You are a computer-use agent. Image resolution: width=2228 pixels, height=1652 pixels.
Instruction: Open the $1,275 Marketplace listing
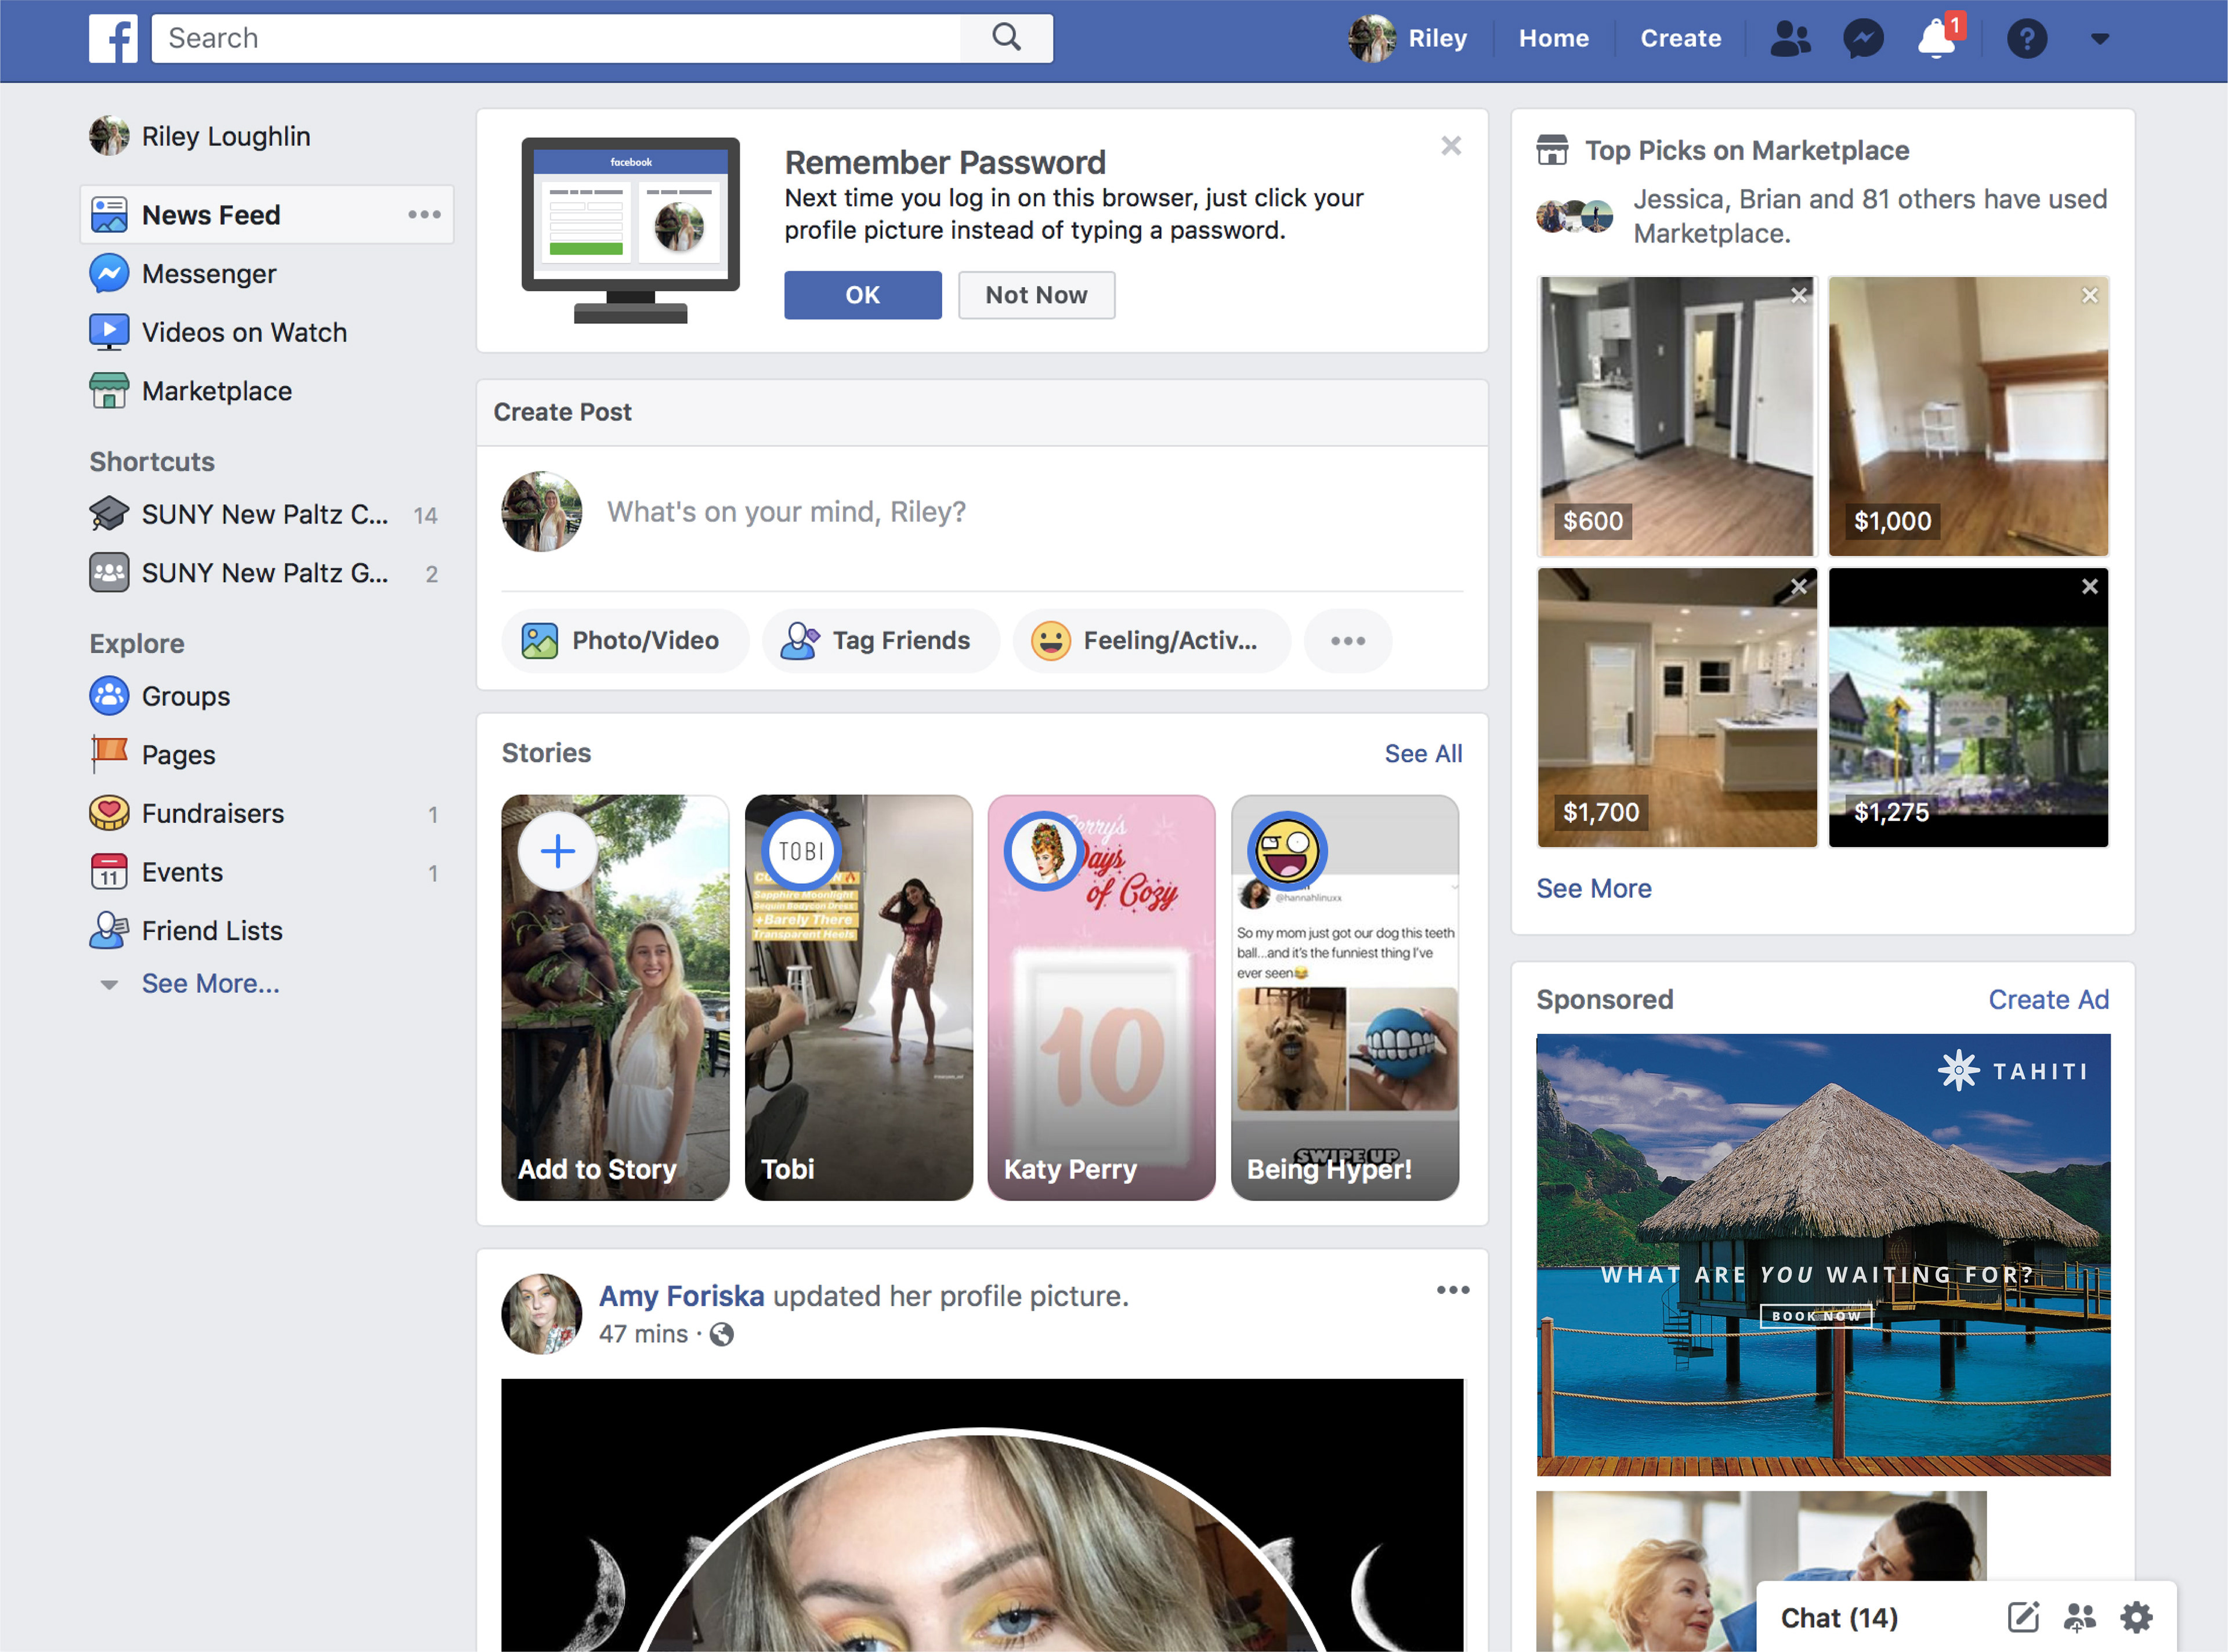[x=1968, y=707]
